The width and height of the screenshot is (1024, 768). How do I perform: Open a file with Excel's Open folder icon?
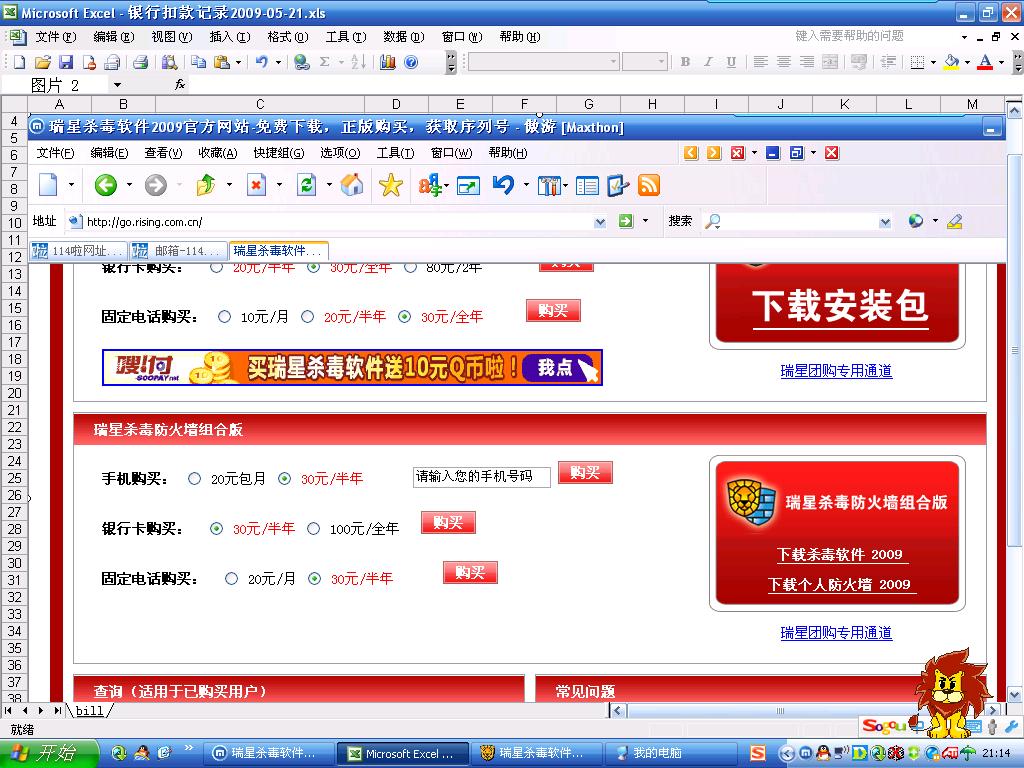[42, 62]
